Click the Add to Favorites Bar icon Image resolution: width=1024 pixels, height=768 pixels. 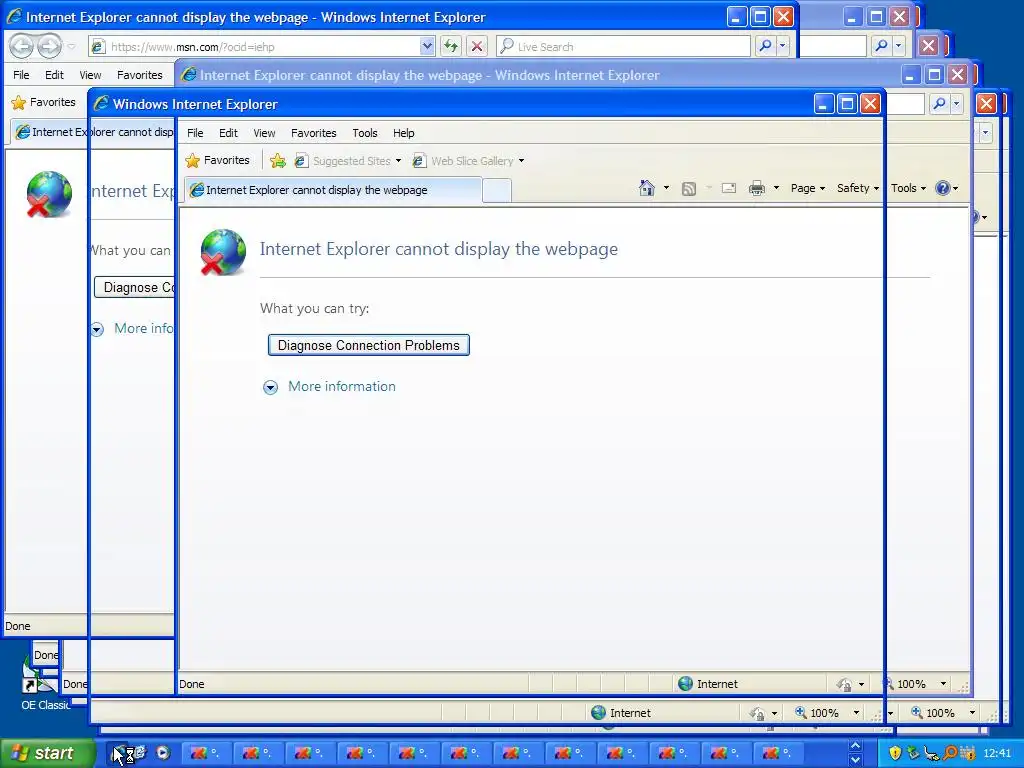278,161
